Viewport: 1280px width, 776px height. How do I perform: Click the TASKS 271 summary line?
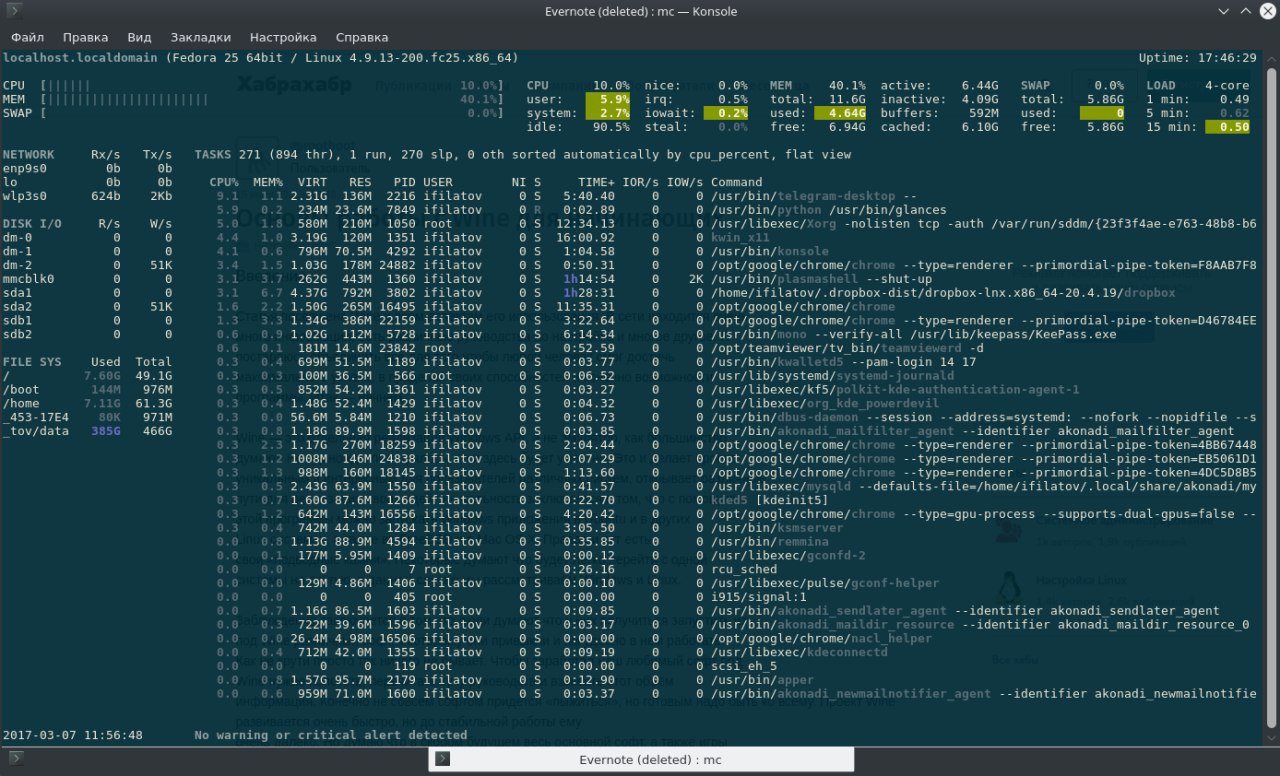(x=523, y=155)
